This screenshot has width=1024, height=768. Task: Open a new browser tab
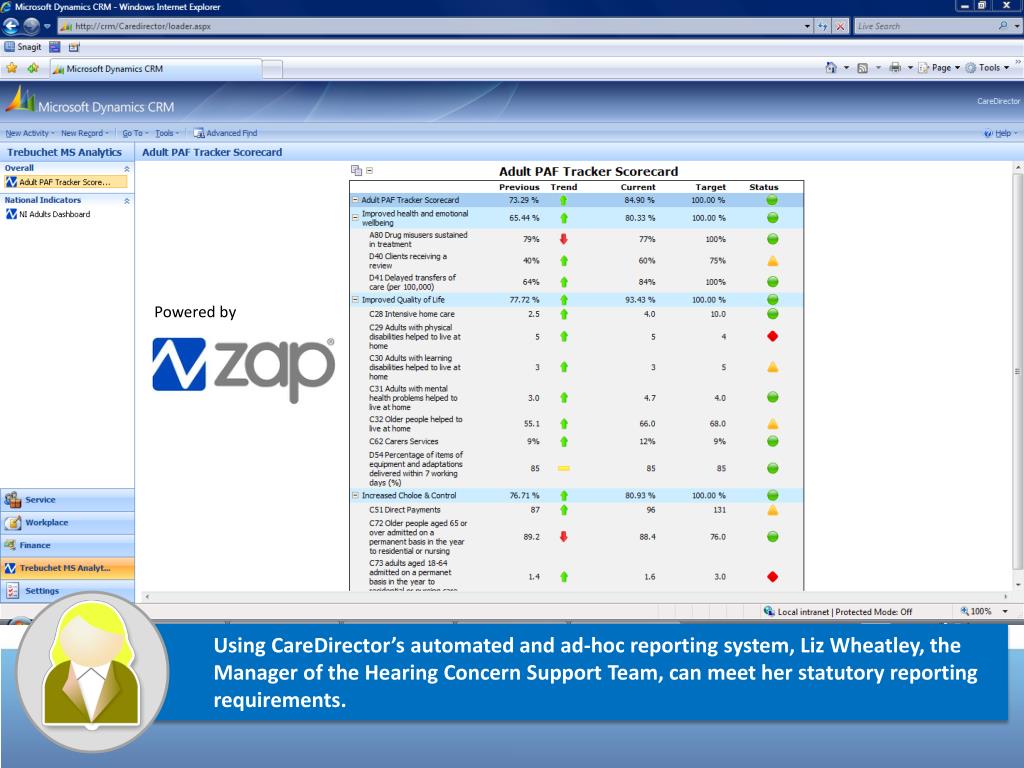[272, 69]
